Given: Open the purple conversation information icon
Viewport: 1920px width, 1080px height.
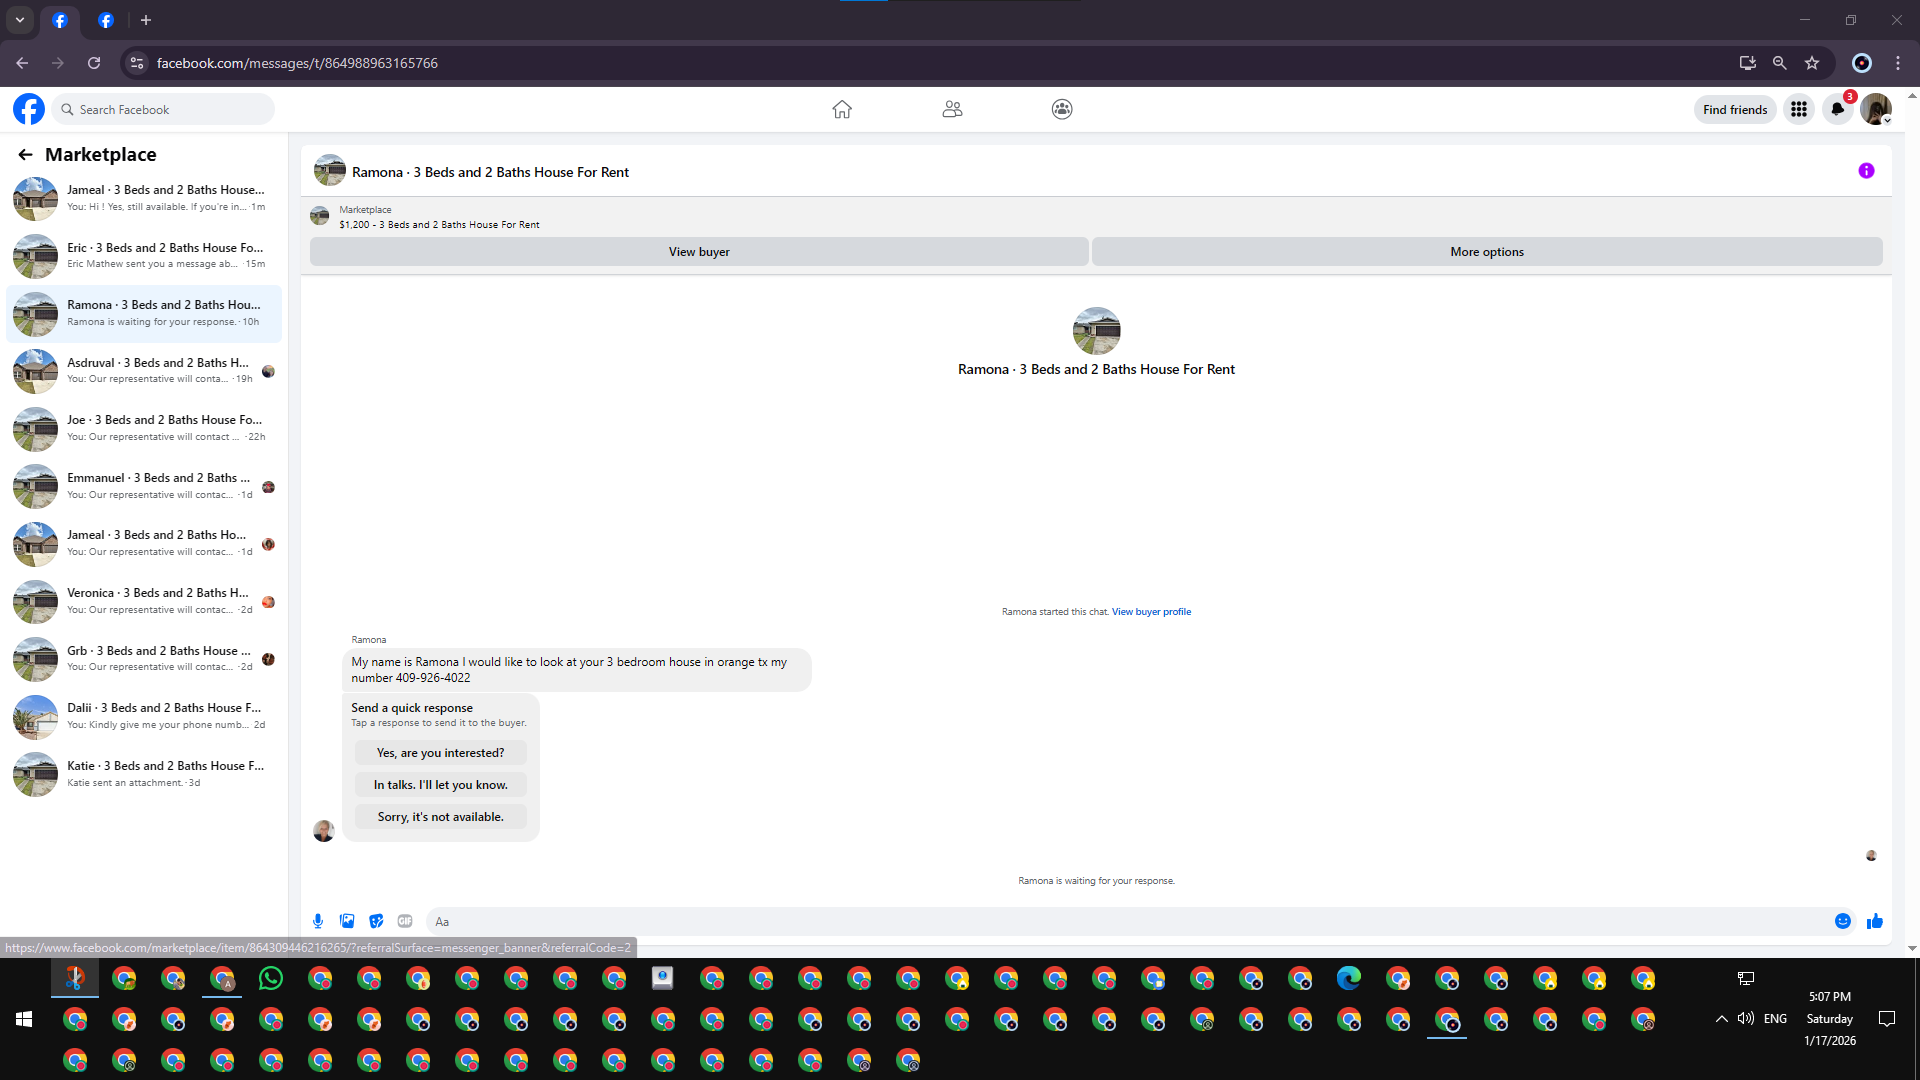Looking at the screenshot, I should click(1866, 171).
